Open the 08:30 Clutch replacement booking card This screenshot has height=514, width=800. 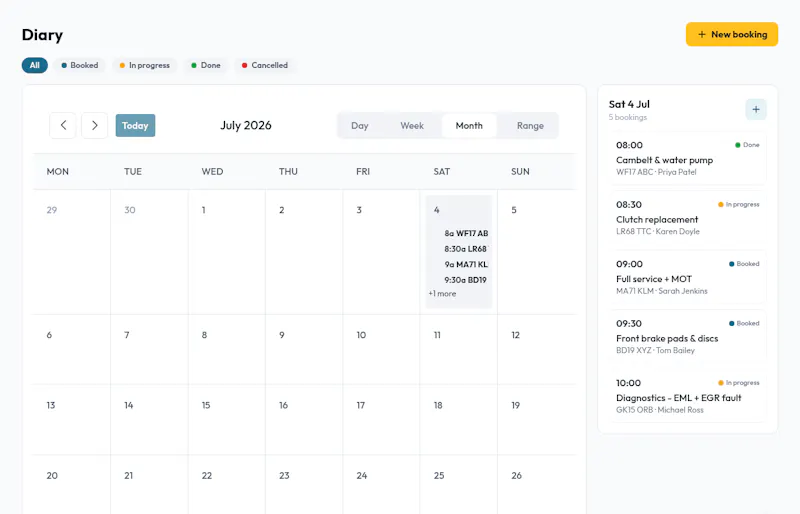point(688,217)
